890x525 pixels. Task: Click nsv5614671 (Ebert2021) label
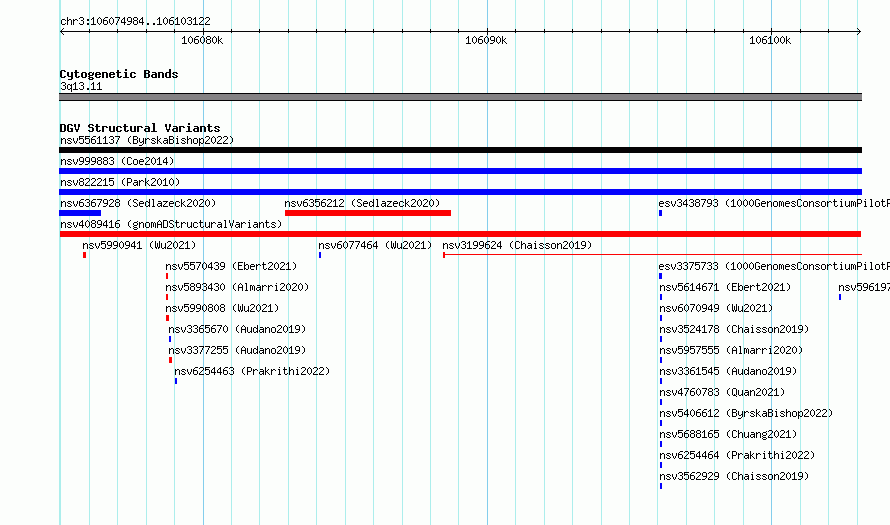(x=725, y=287)
